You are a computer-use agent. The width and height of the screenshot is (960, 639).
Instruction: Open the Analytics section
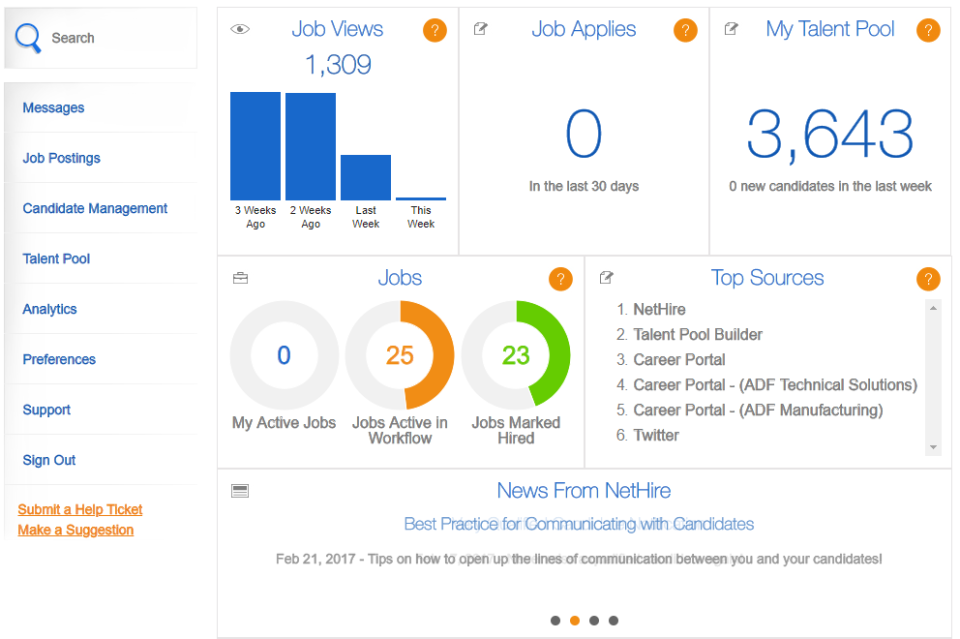pos(49,309)
